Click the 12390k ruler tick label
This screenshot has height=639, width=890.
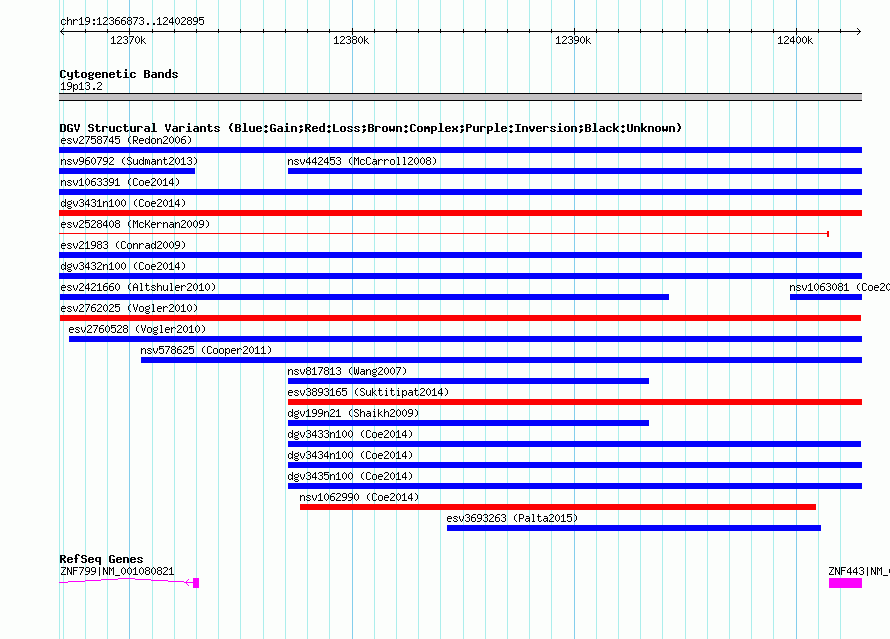[x=573, y=40]
